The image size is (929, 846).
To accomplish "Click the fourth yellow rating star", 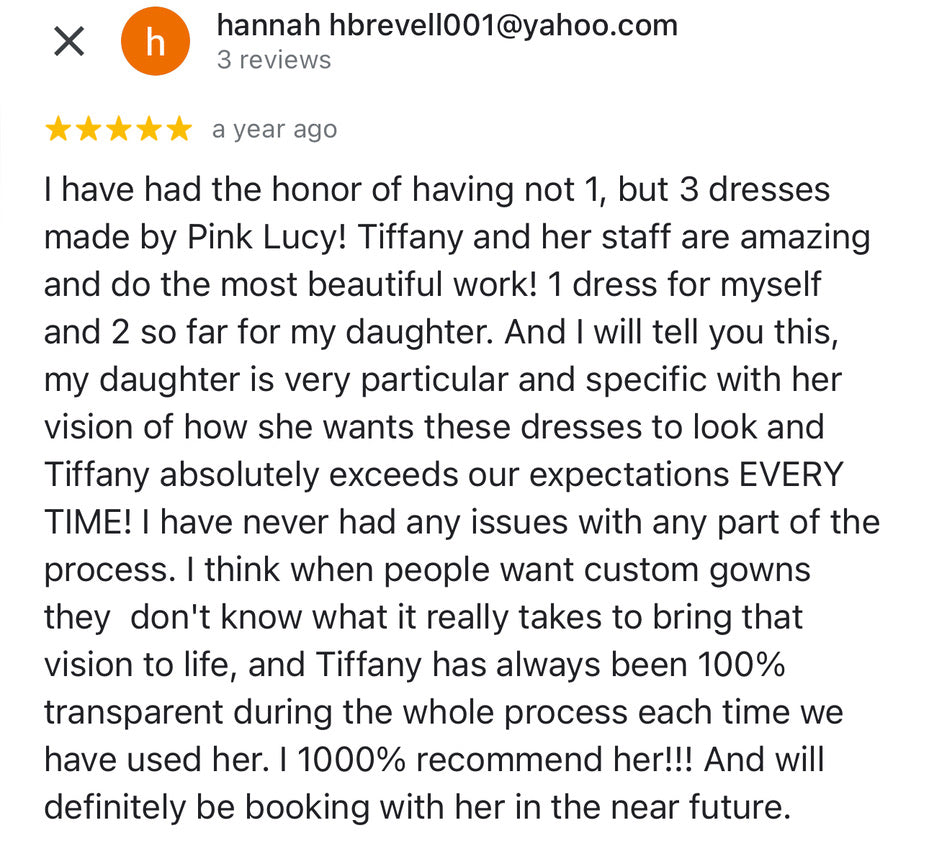I will pos(149,129).
